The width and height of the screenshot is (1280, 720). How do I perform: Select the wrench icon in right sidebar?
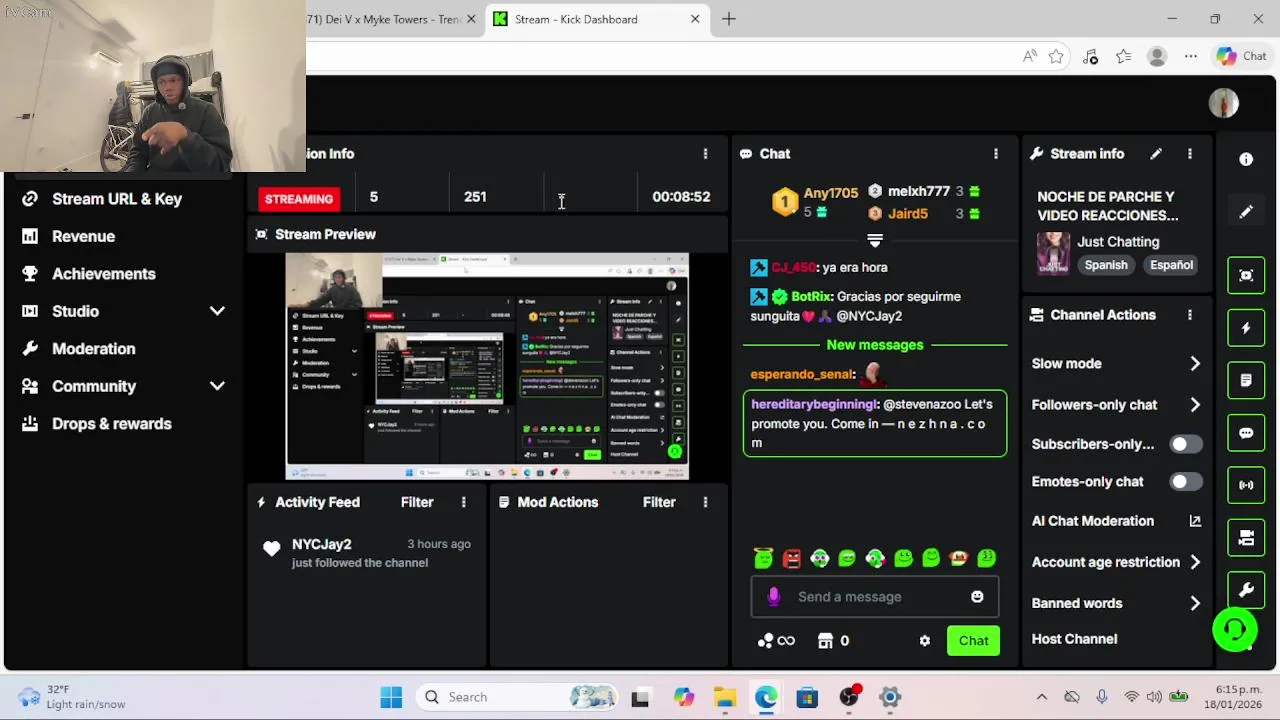[x=1246, y=590]
